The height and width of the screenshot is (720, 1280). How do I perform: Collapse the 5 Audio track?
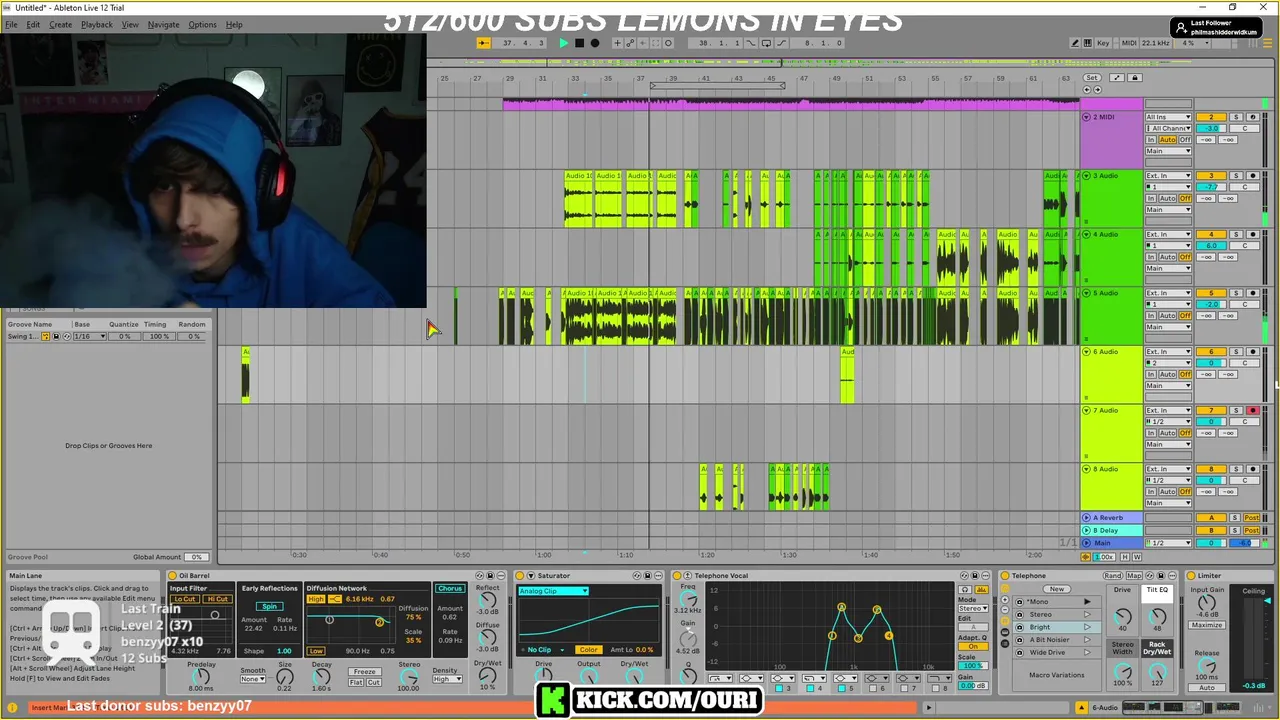tap(1087, 293)
